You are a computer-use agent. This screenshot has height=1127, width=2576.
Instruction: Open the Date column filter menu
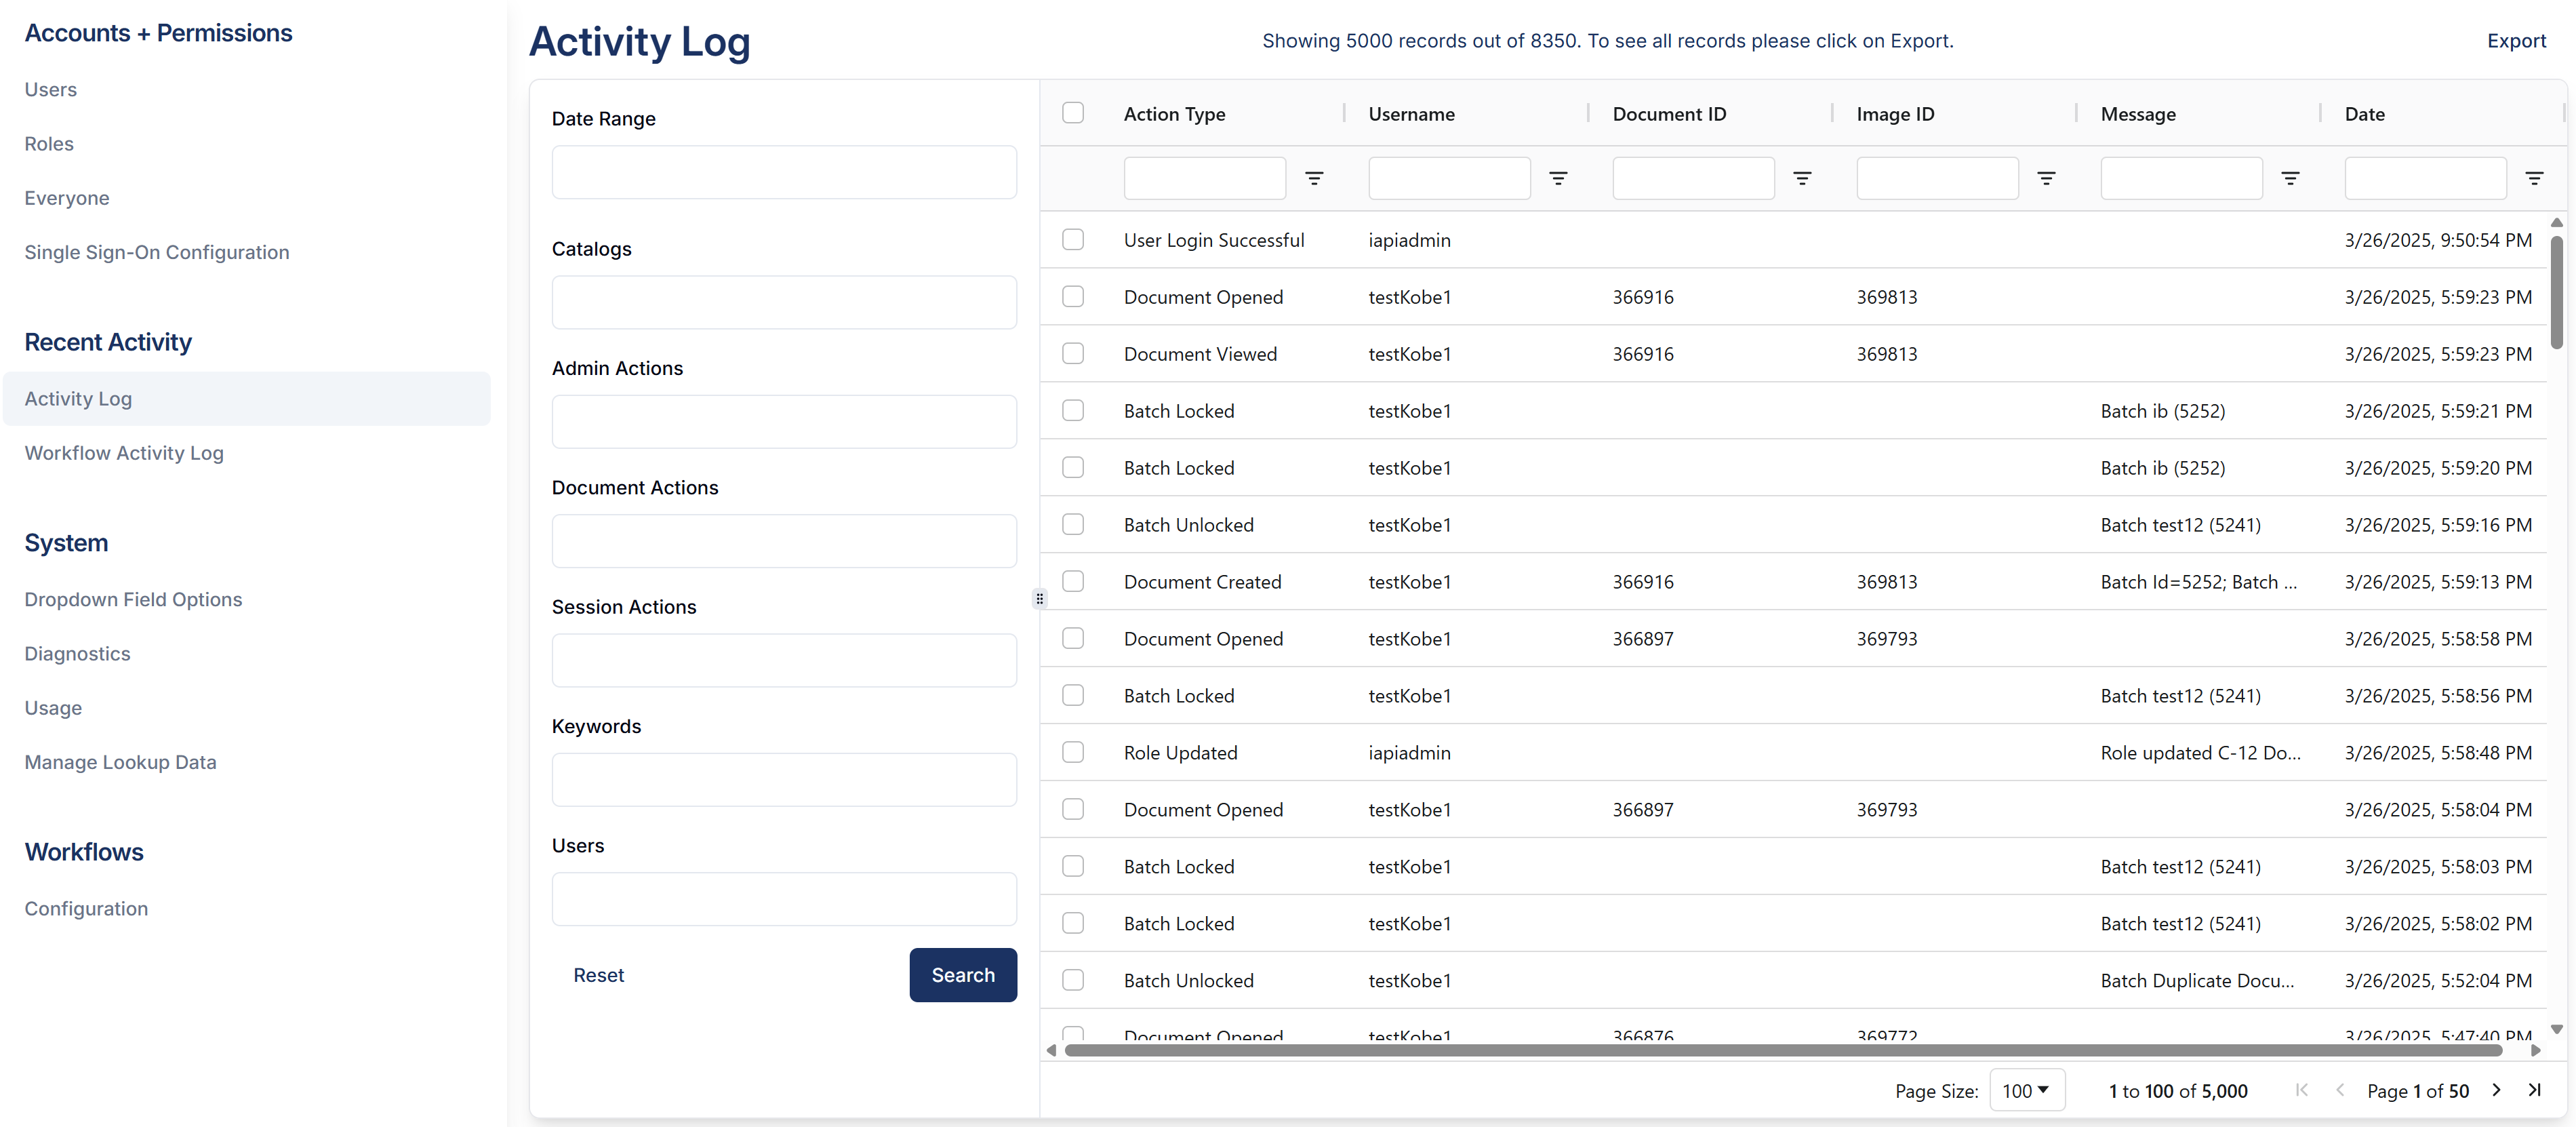pyautogui.click(x=2534, y=178)
